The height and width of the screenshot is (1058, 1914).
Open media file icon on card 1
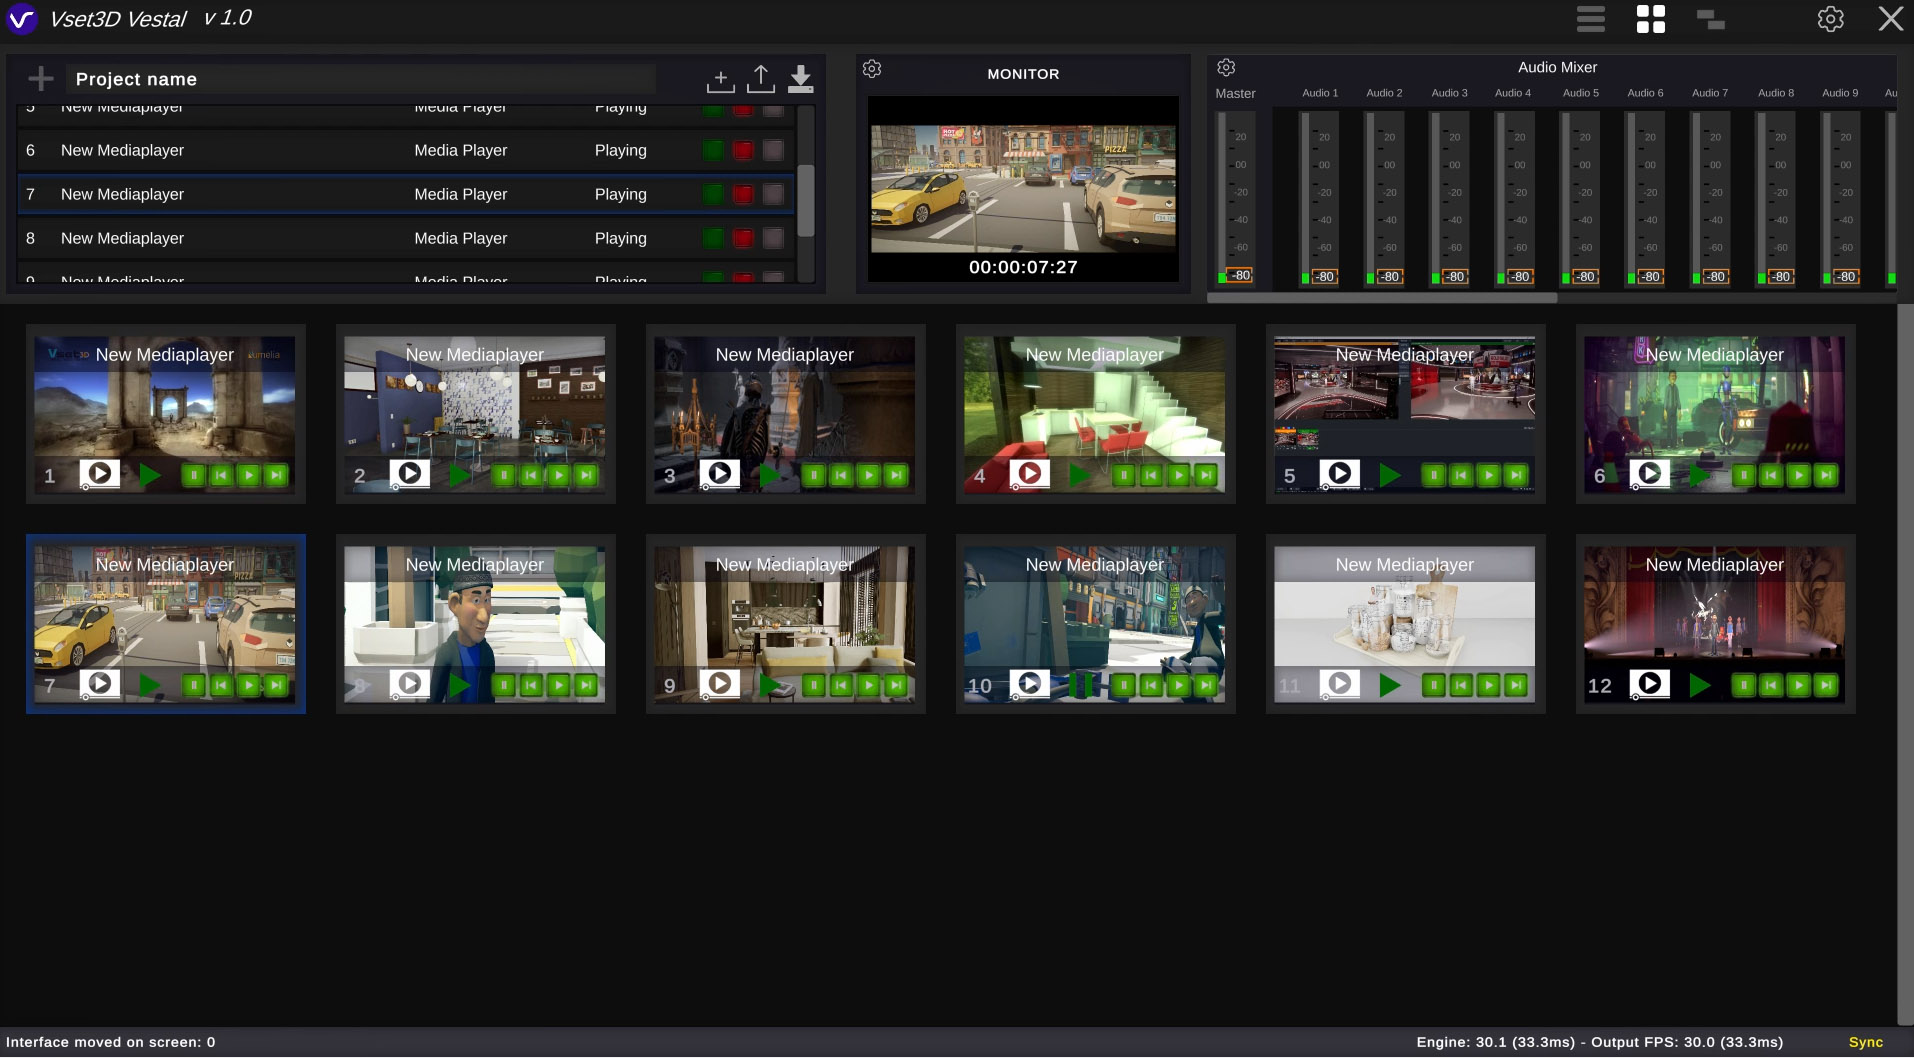100,473
